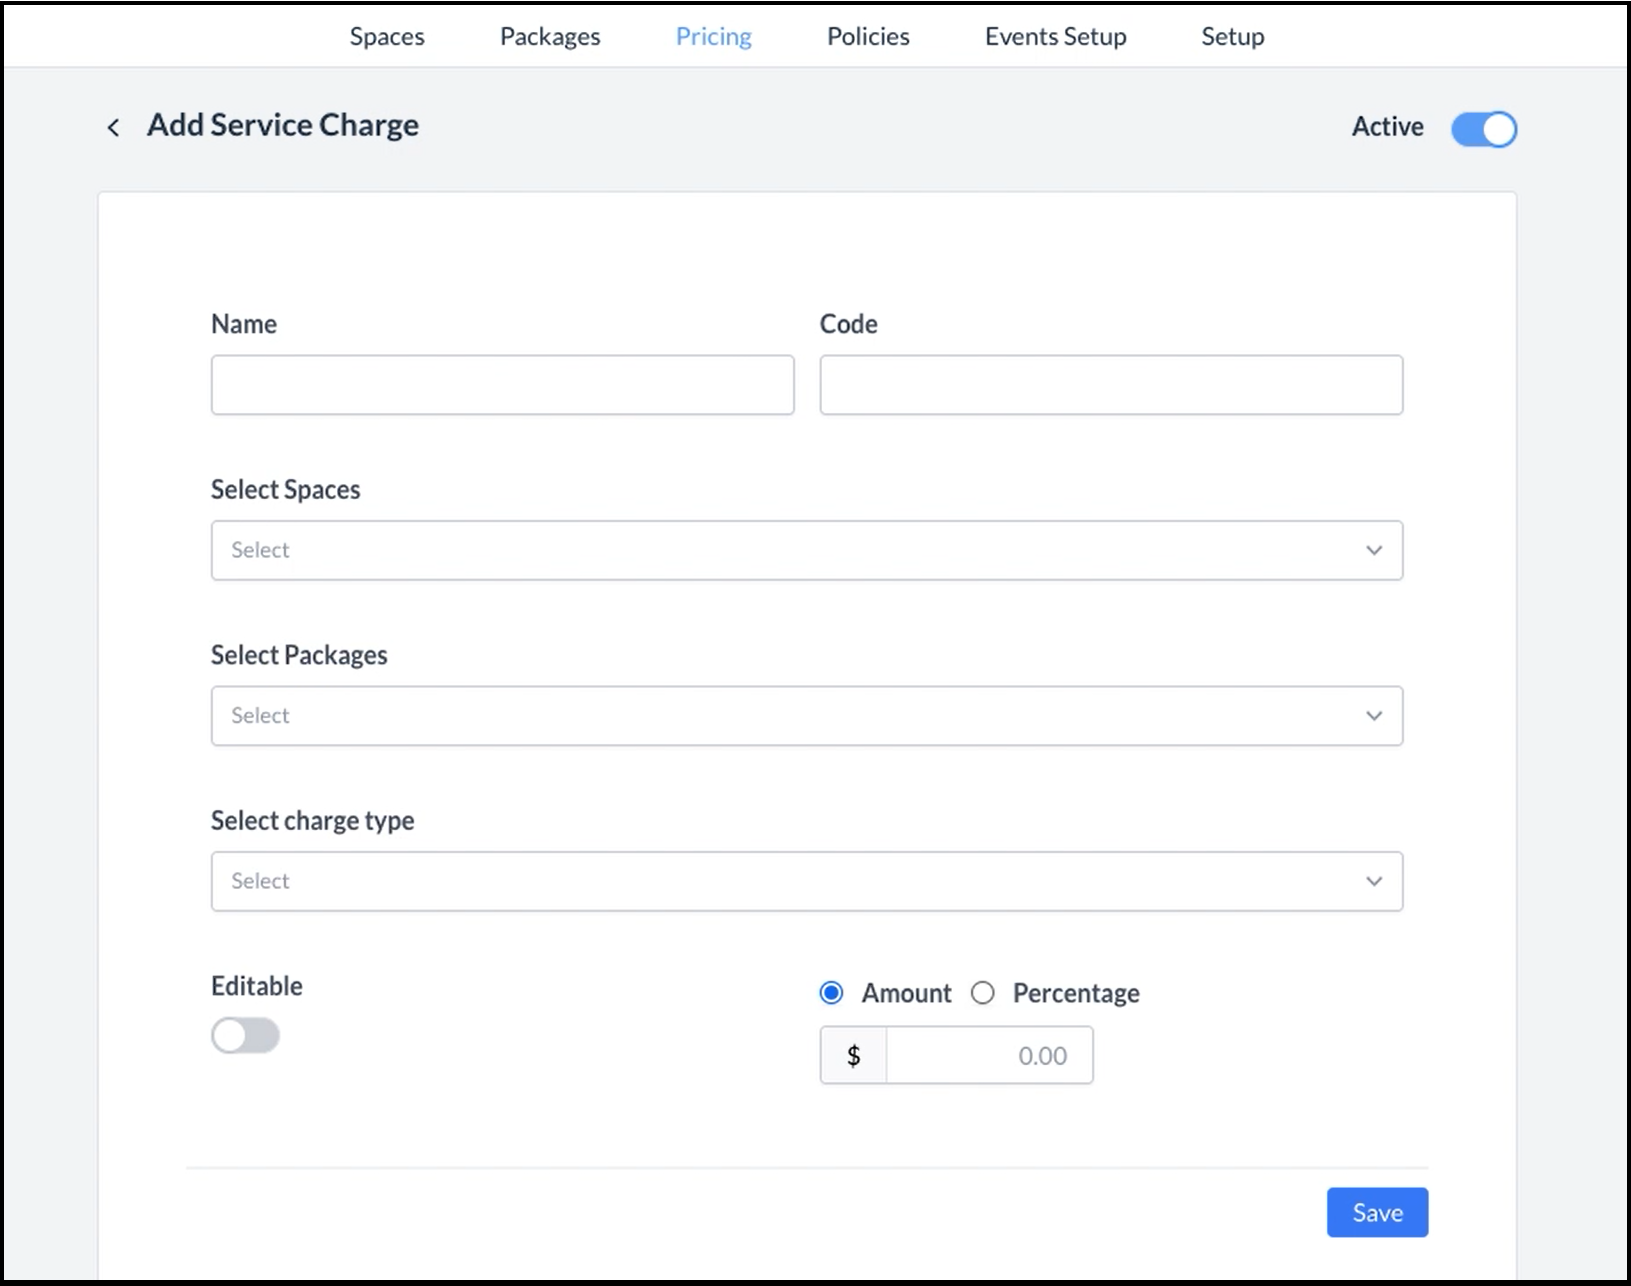Enable the Editable toggle
1631x1286 pixels.
[x=245, y=1036]
